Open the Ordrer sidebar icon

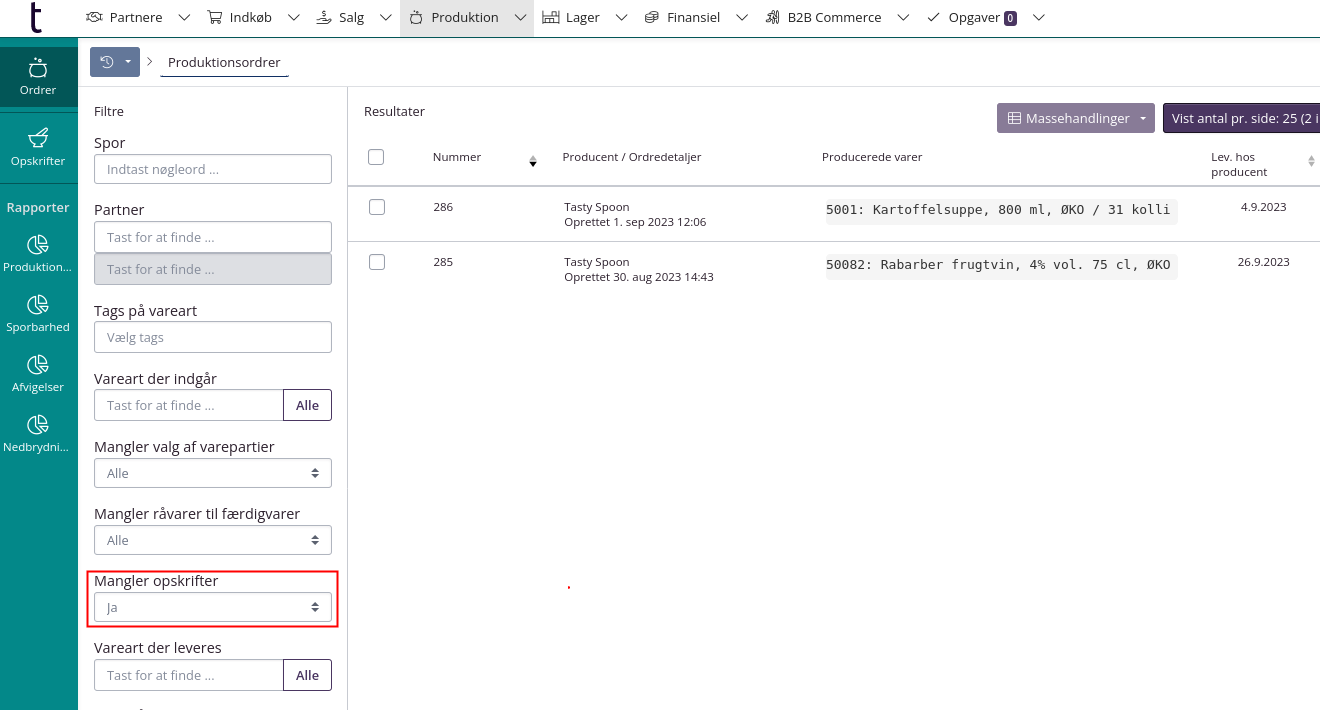pos(38,77)
